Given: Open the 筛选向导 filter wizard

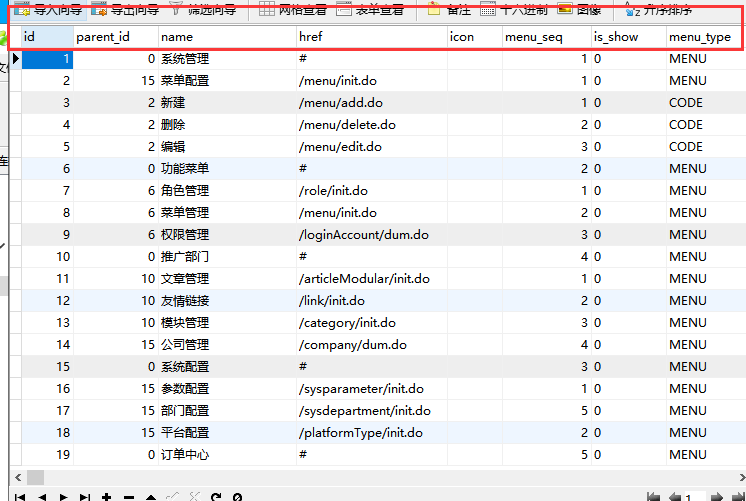Looking at the screenshot, I should pos(203,9).
